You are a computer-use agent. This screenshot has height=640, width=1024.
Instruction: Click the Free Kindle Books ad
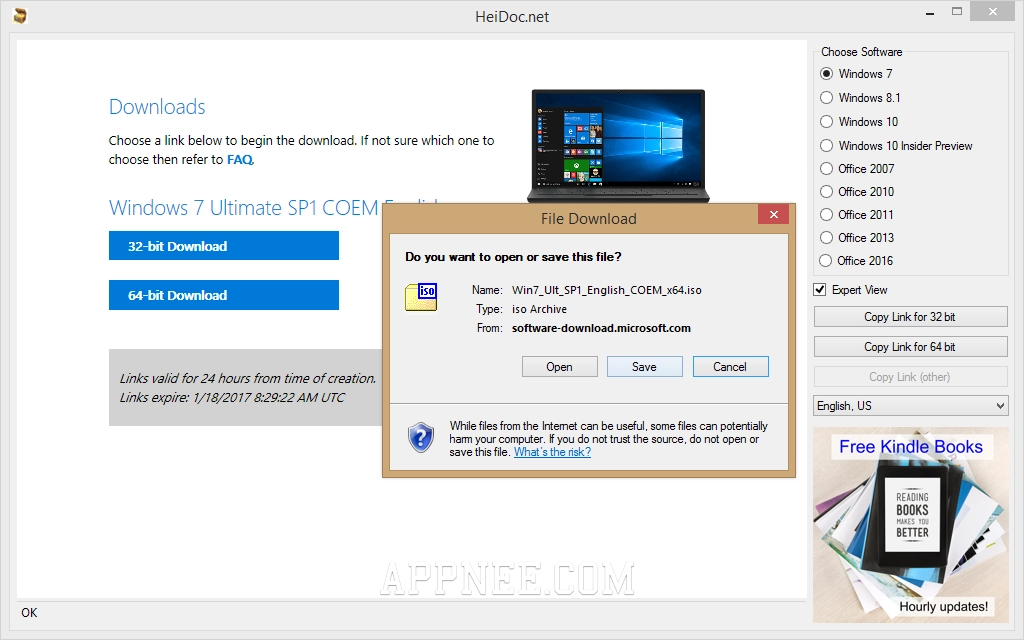click(x=910, y=524)
